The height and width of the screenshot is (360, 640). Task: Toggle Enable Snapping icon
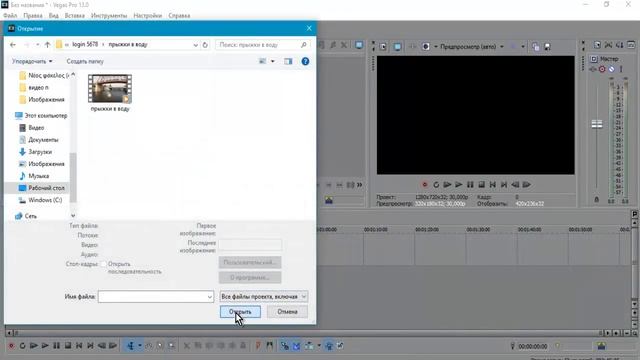click(284, 346)
